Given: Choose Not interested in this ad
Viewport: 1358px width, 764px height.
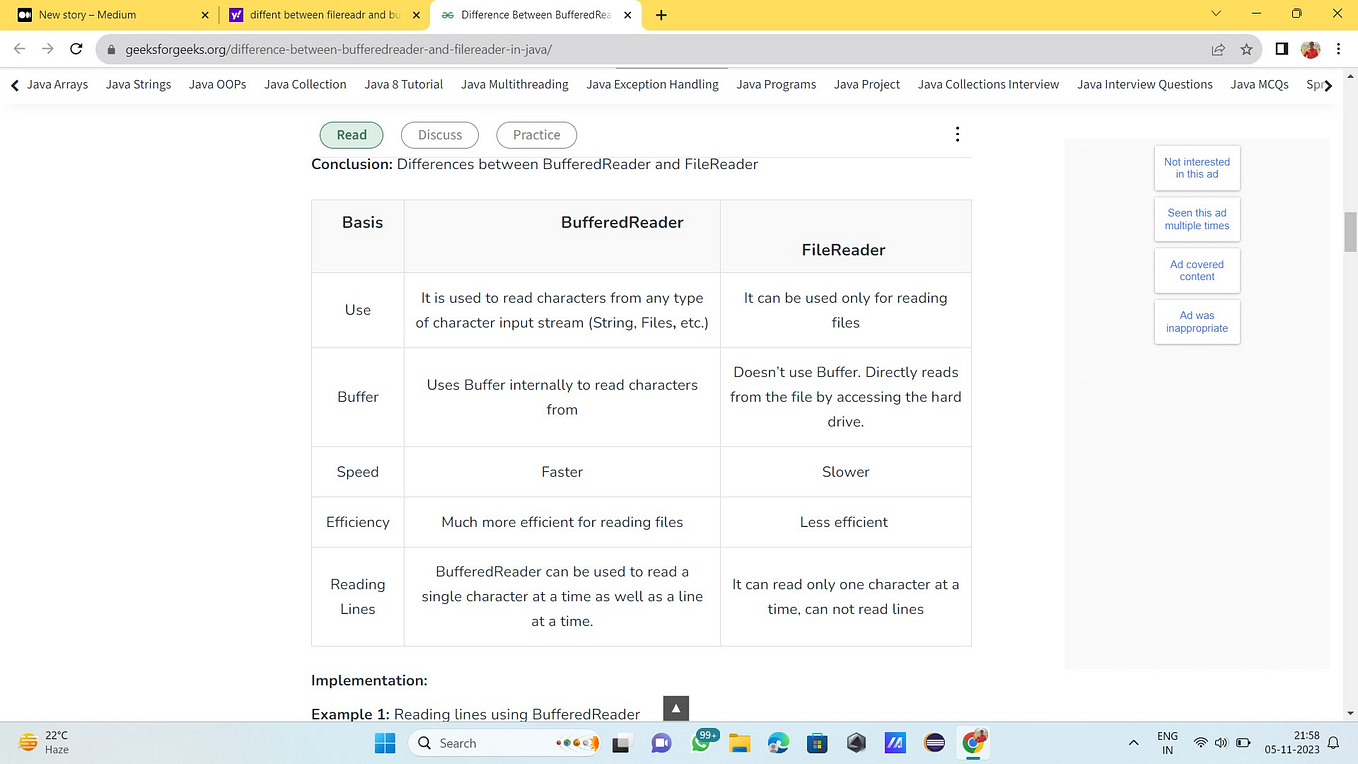Looking at the screenshot, I should click(x=1197, y=168).
